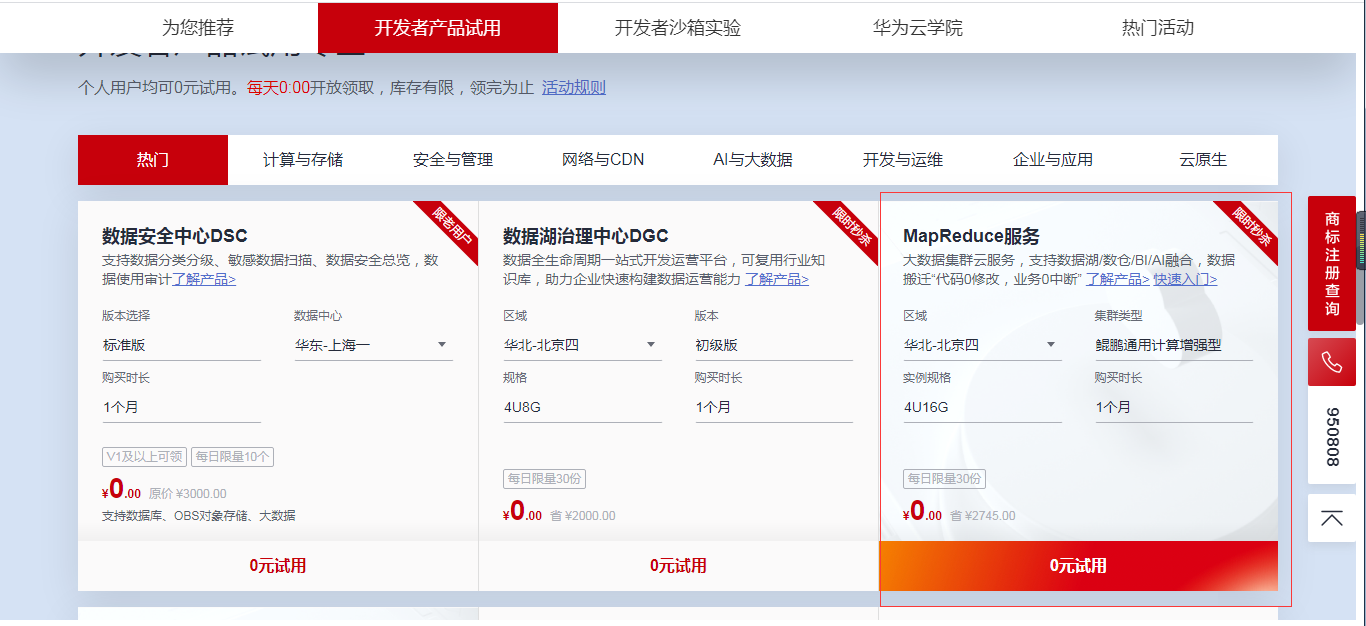Click the 限老用户 corner ribbon
1366x626 pixels.
coord(451,228)
